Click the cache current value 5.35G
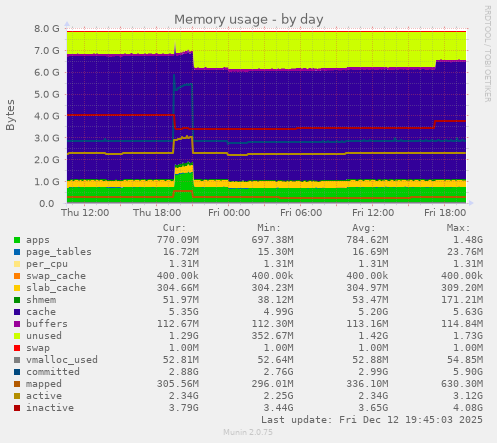The image size is (497, 443). coord(184,312)
